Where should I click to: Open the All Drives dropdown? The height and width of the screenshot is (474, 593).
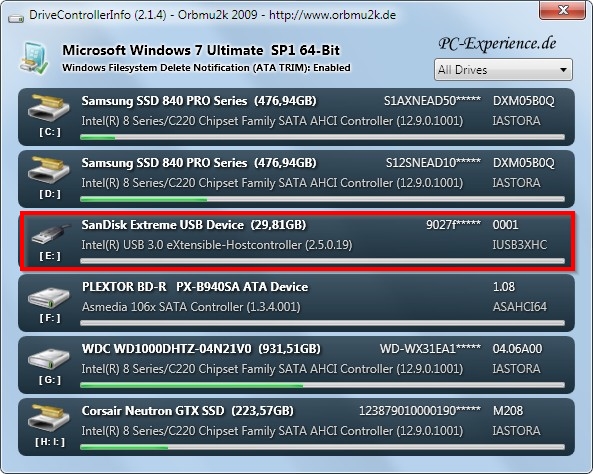[x=503, y=70]
